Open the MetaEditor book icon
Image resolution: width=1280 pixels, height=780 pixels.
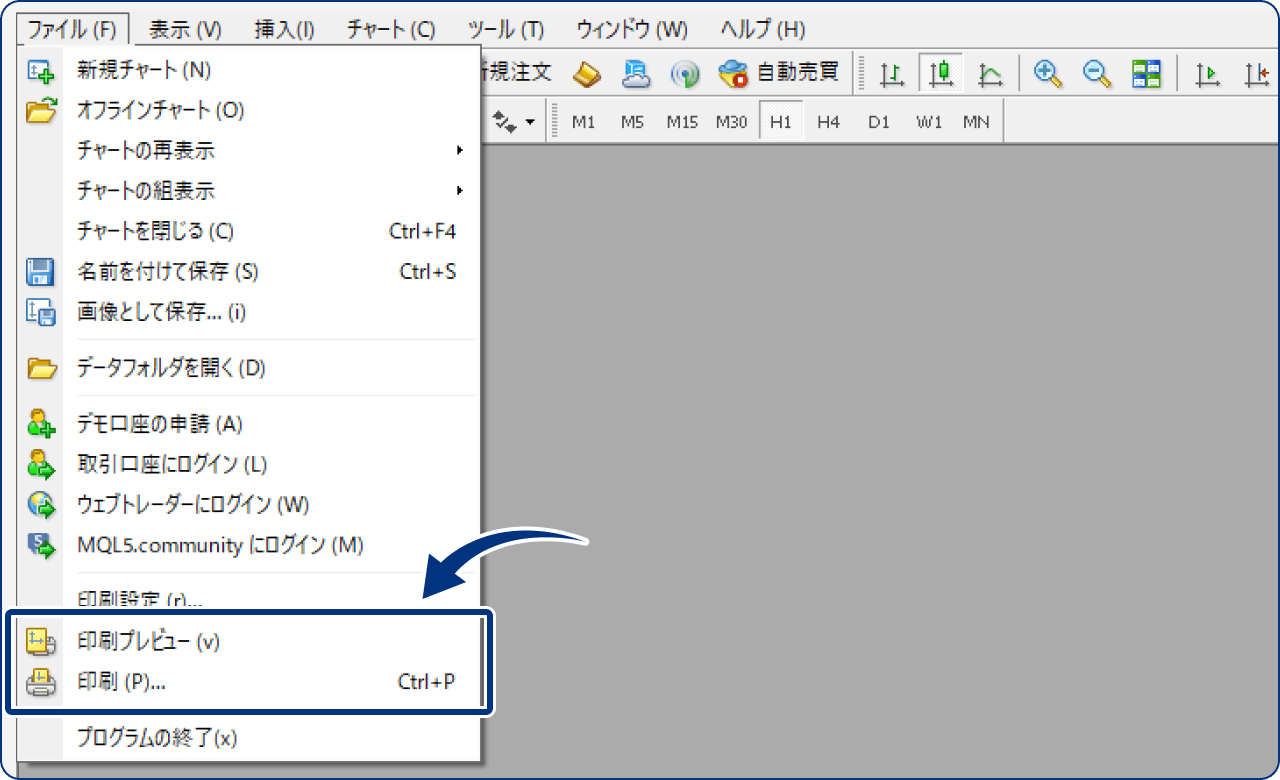click(x=587, y=73)
